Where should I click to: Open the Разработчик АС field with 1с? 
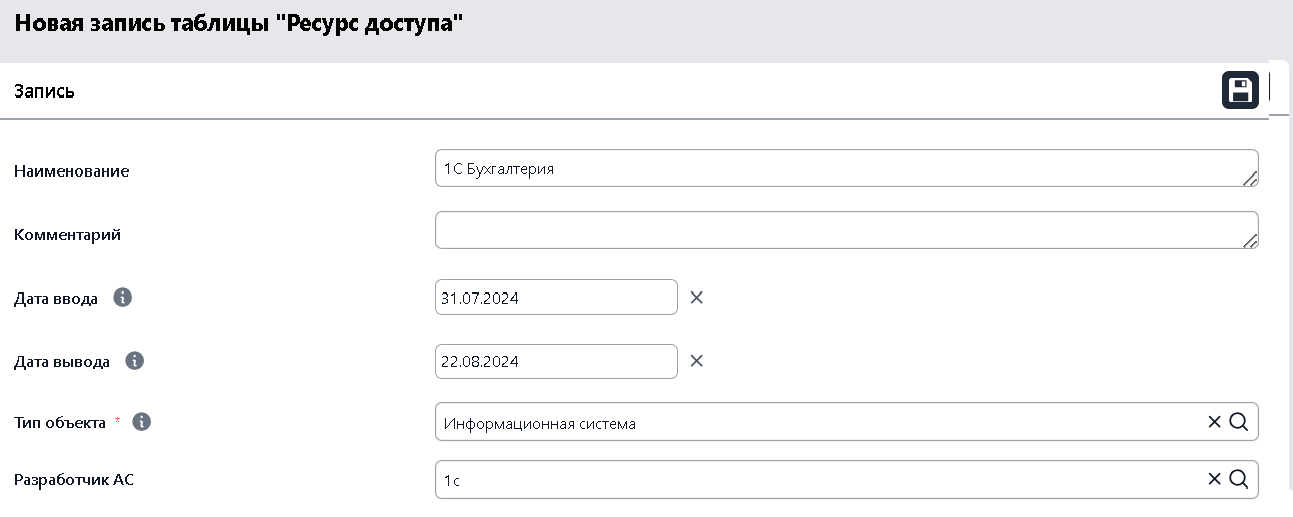(846, 479)
